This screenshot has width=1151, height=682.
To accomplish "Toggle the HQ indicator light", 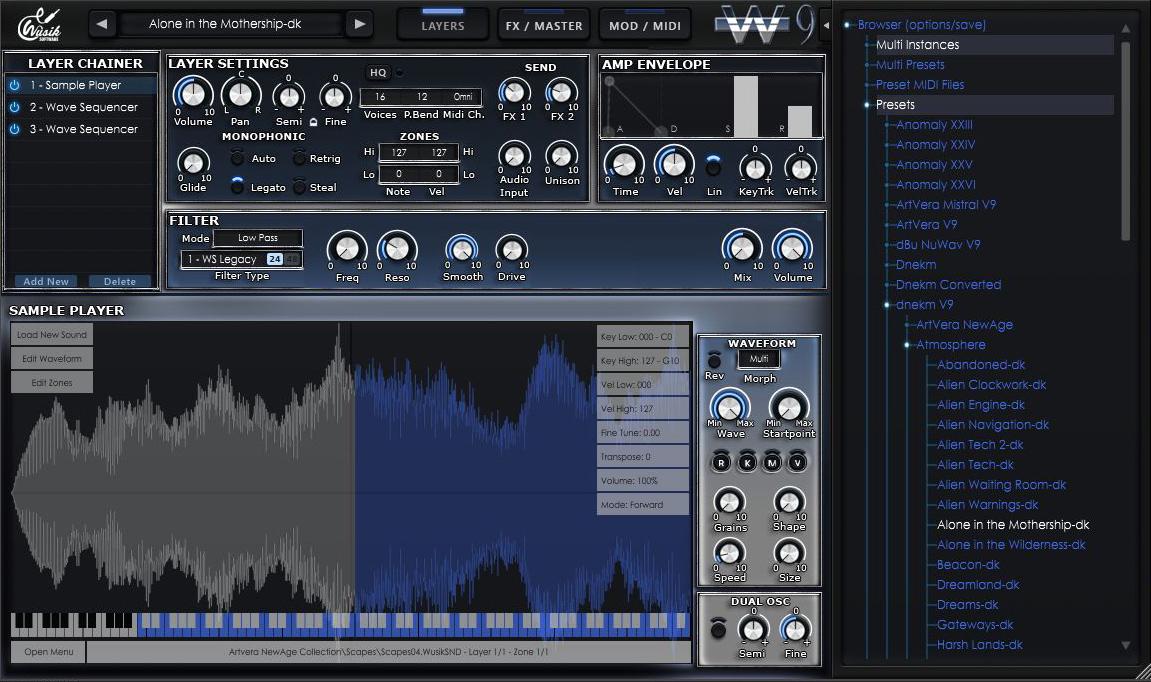I will 399,73.
